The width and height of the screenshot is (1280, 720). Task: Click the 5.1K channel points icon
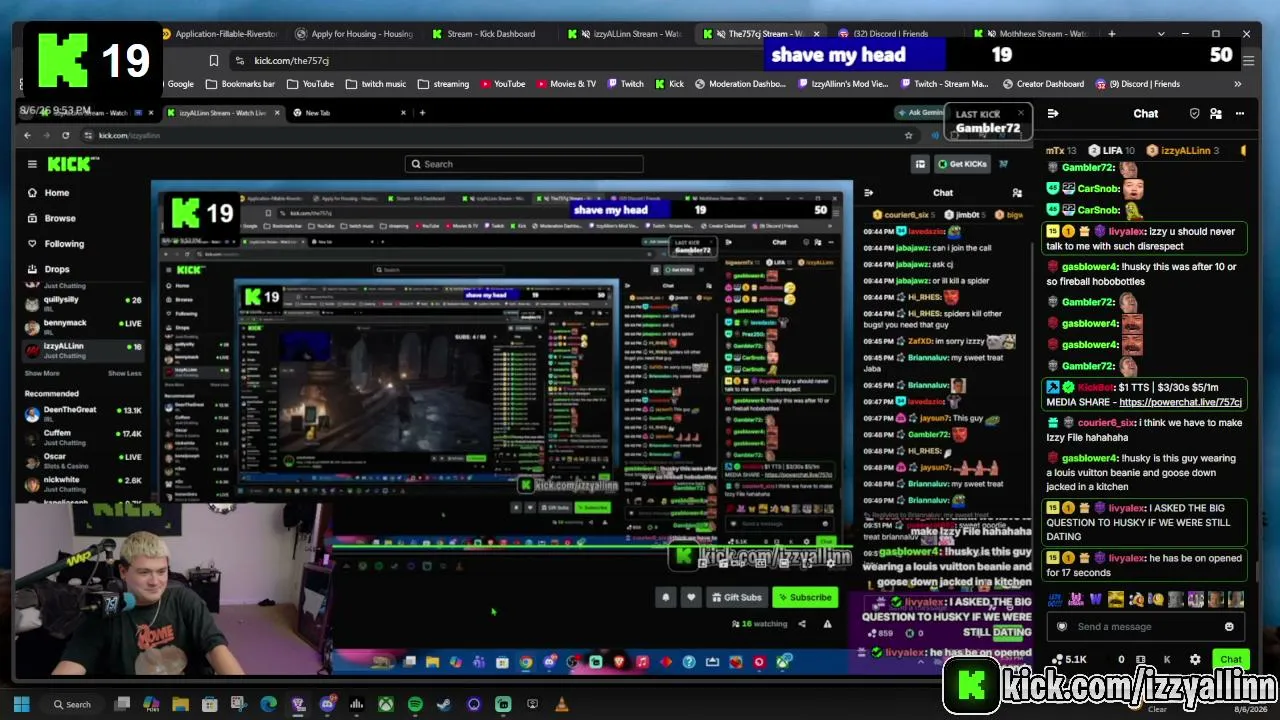point(1058,660)
